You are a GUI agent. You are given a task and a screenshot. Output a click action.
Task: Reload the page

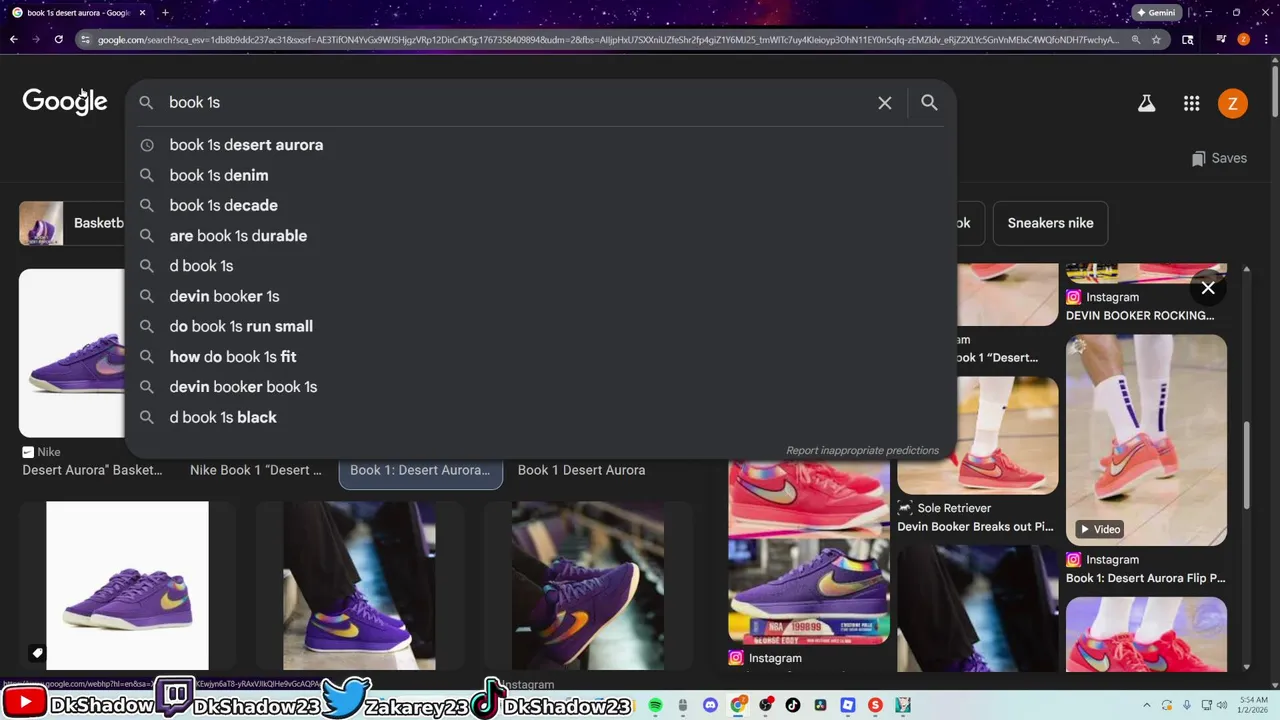click(59, 40)
